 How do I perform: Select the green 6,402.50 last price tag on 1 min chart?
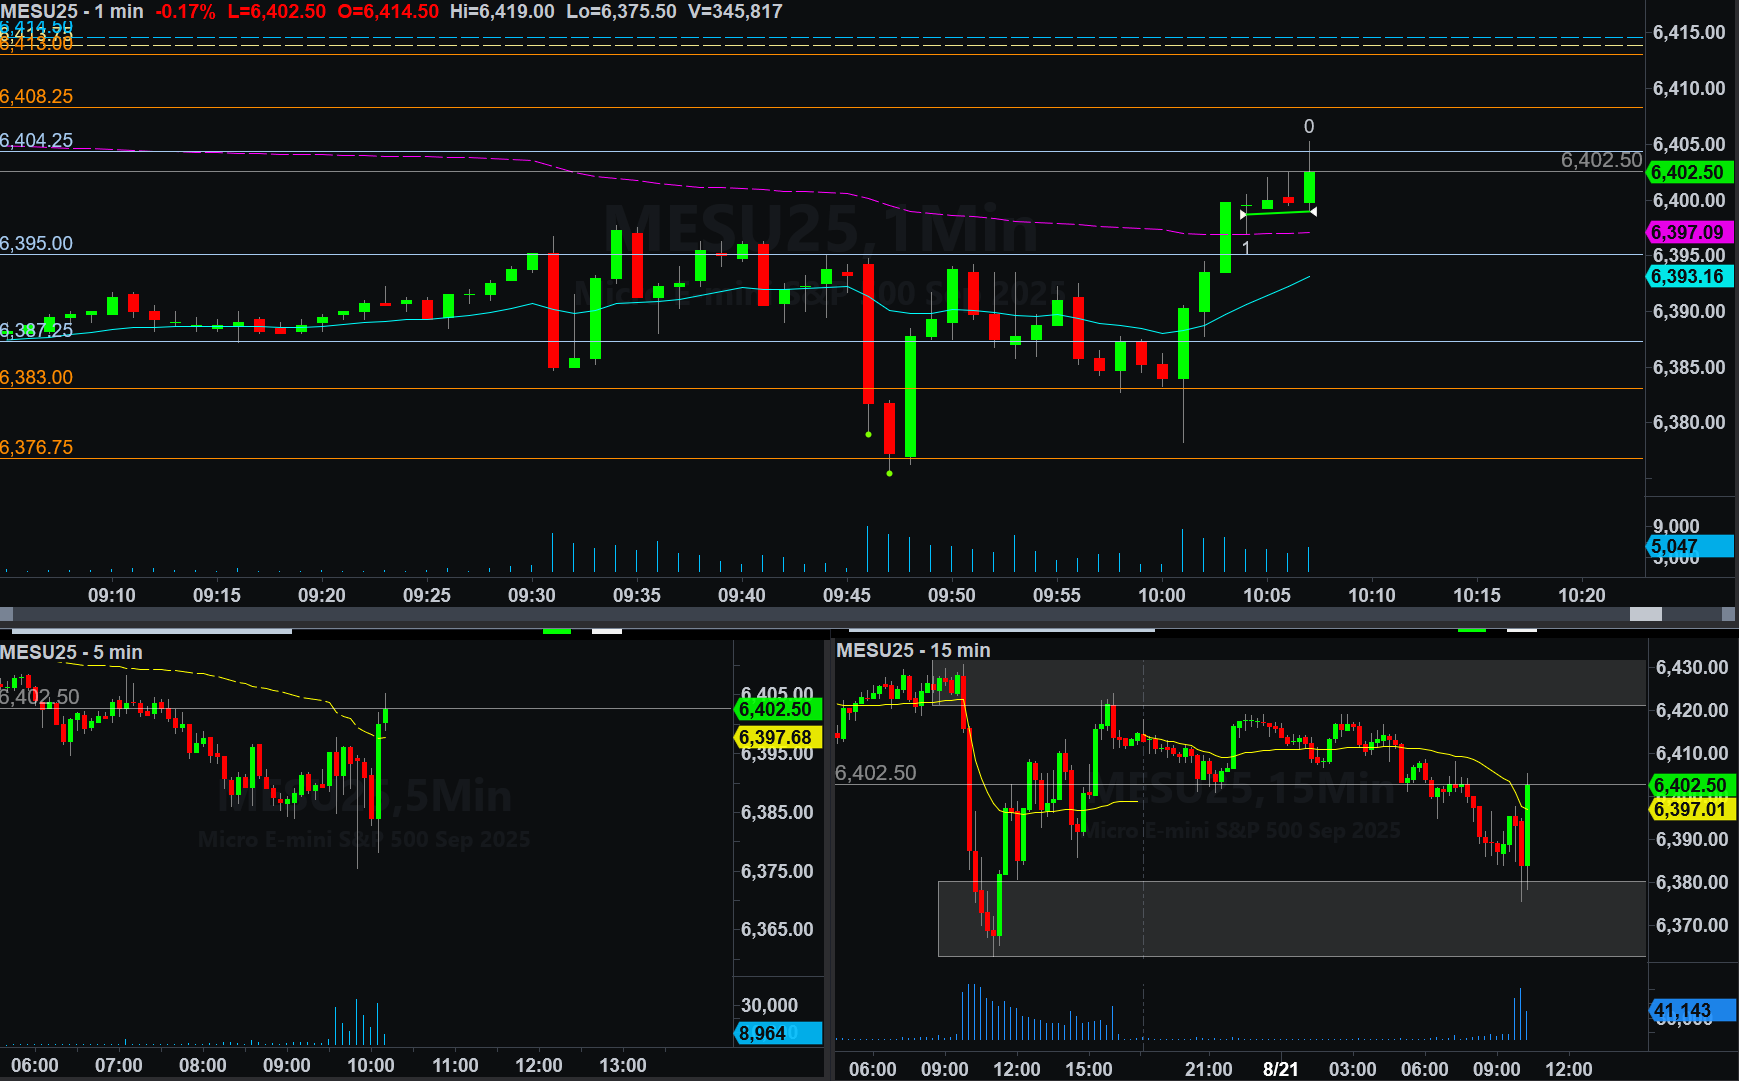tap(1687, 172)
